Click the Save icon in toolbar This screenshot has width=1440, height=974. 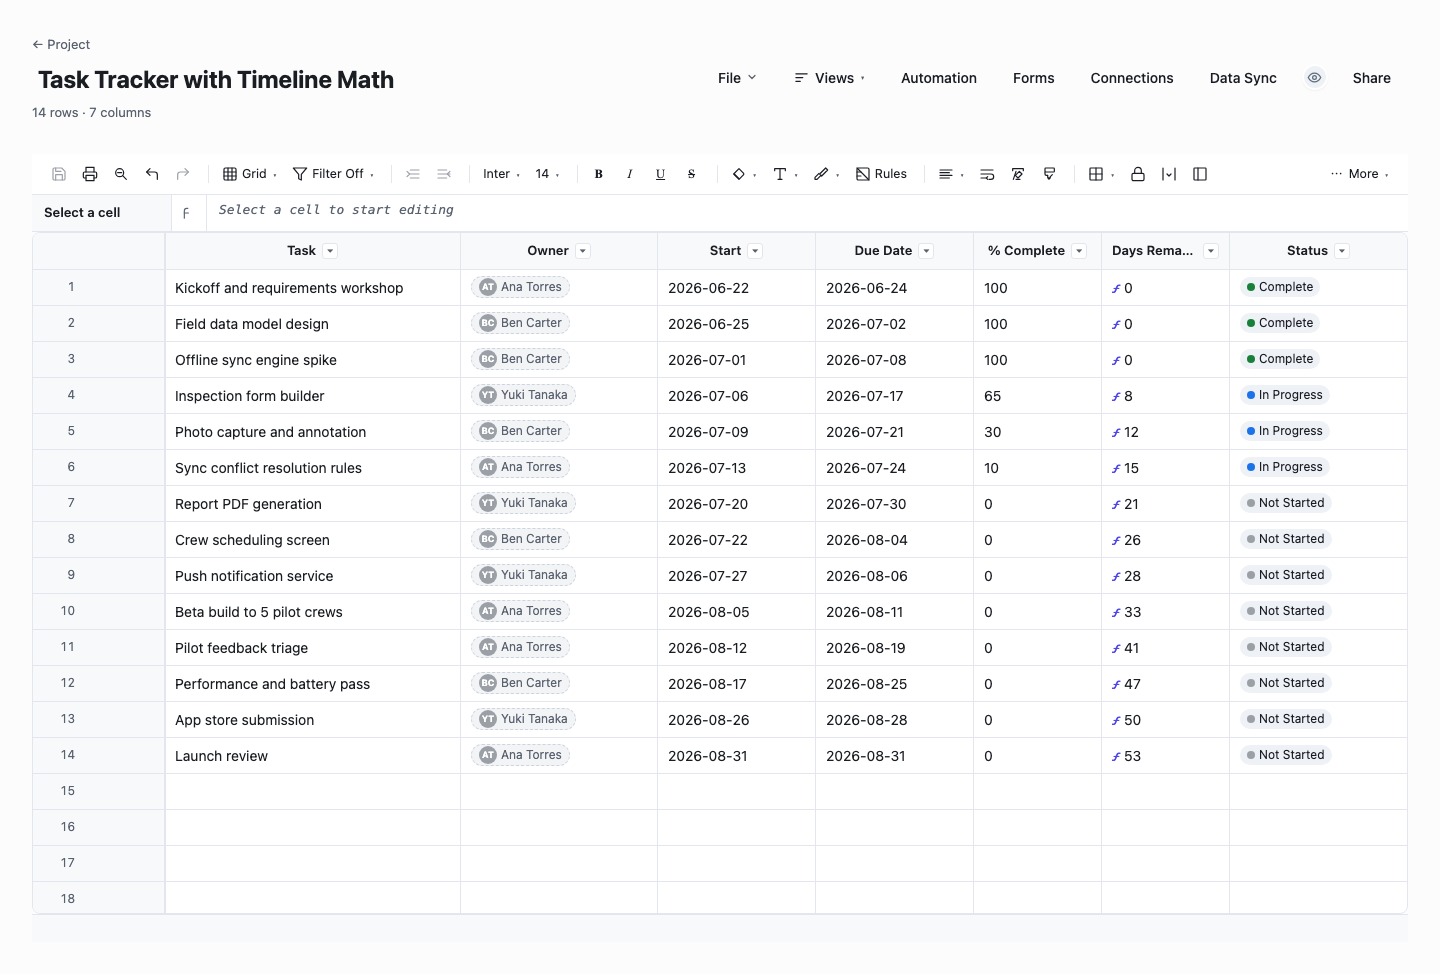59,174
